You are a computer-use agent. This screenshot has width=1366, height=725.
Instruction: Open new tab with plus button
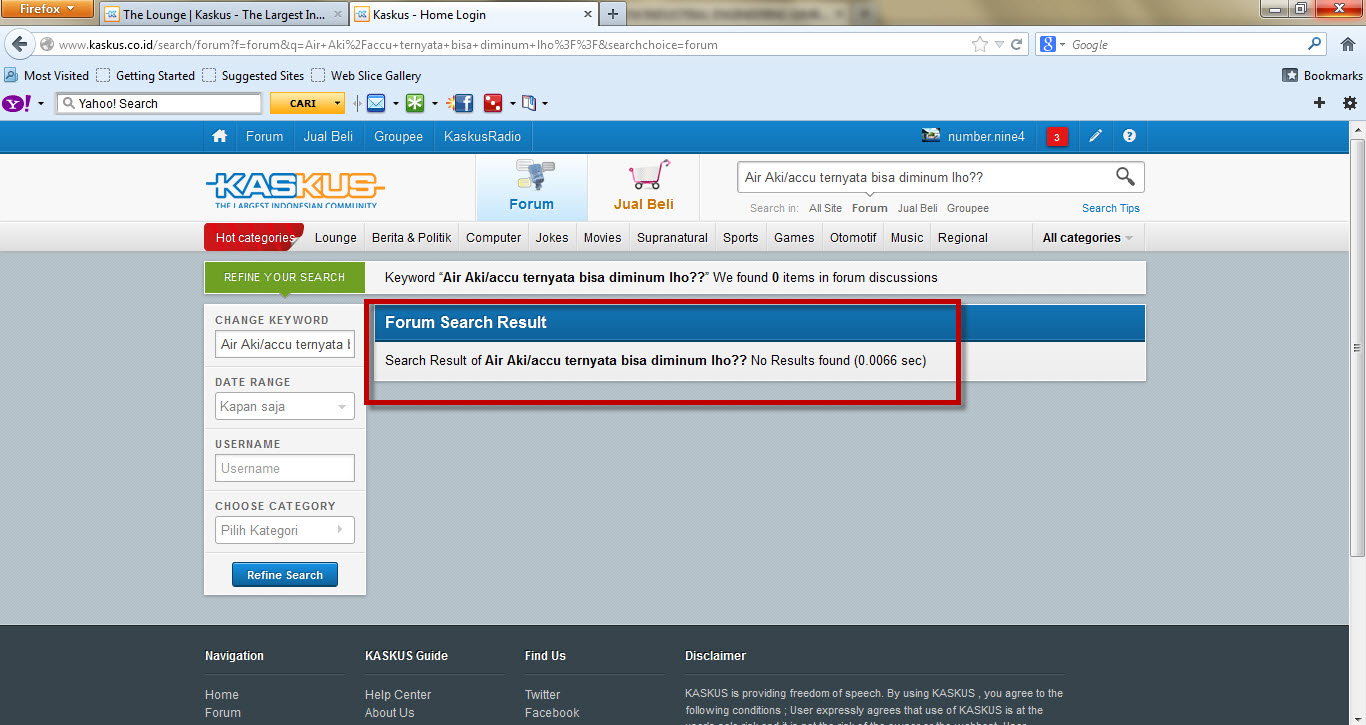[613, 14]
